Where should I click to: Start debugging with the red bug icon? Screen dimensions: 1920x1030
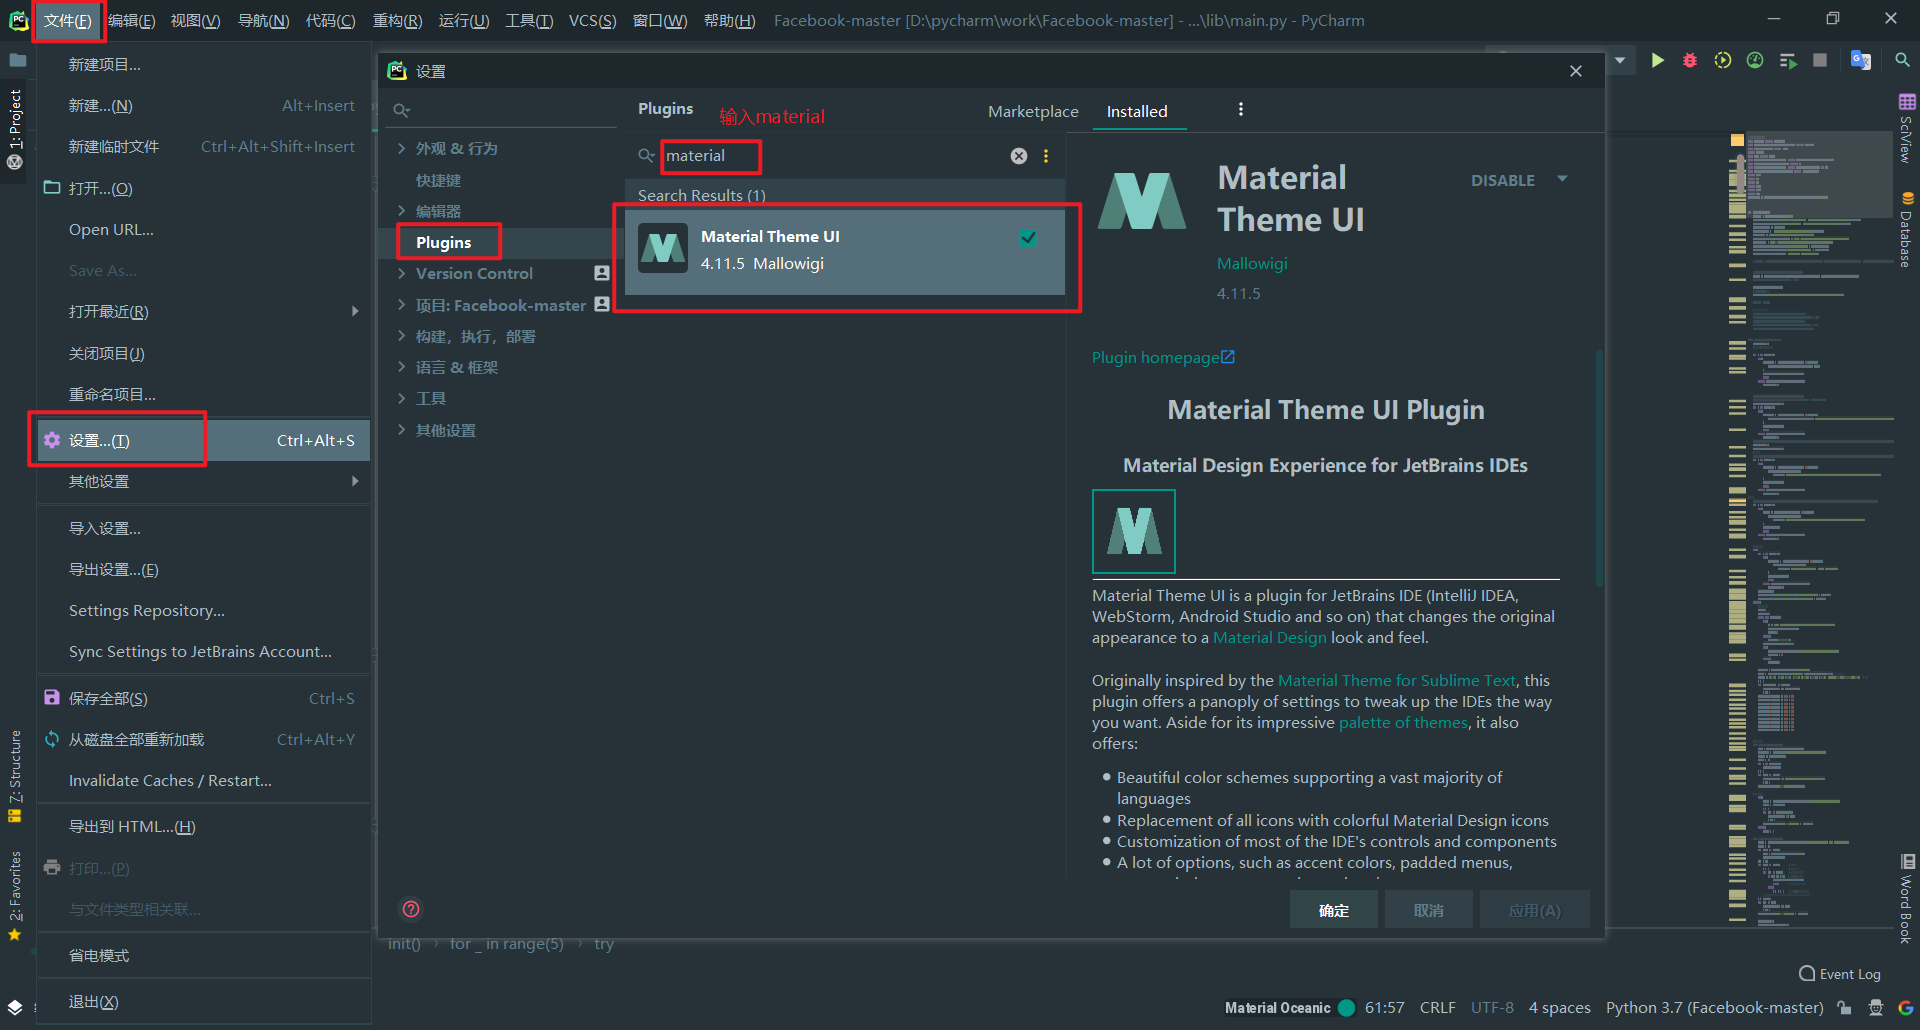1690,60
